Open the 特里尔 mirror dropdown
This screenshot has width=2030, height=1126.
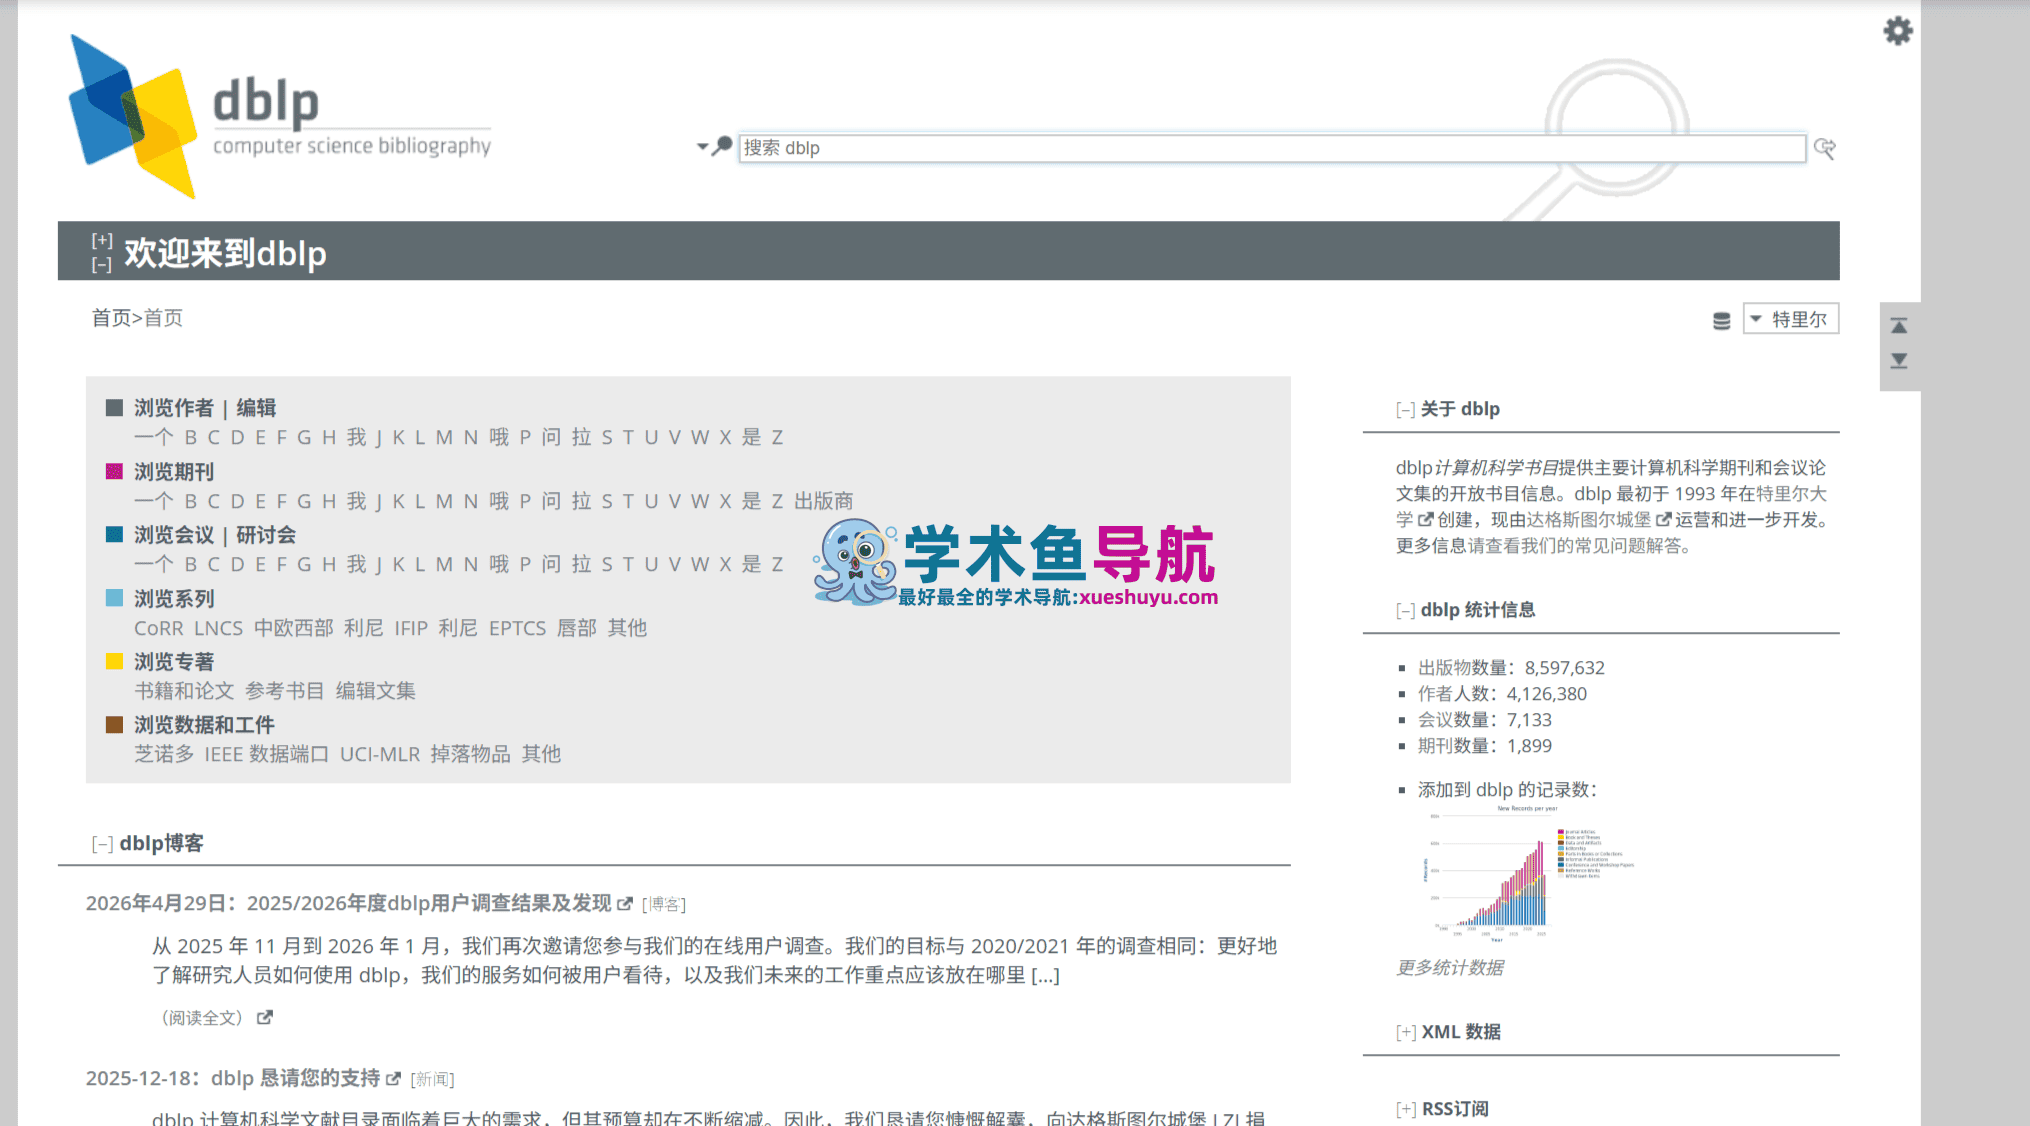pyautogui.click(x=1791, y=319)
